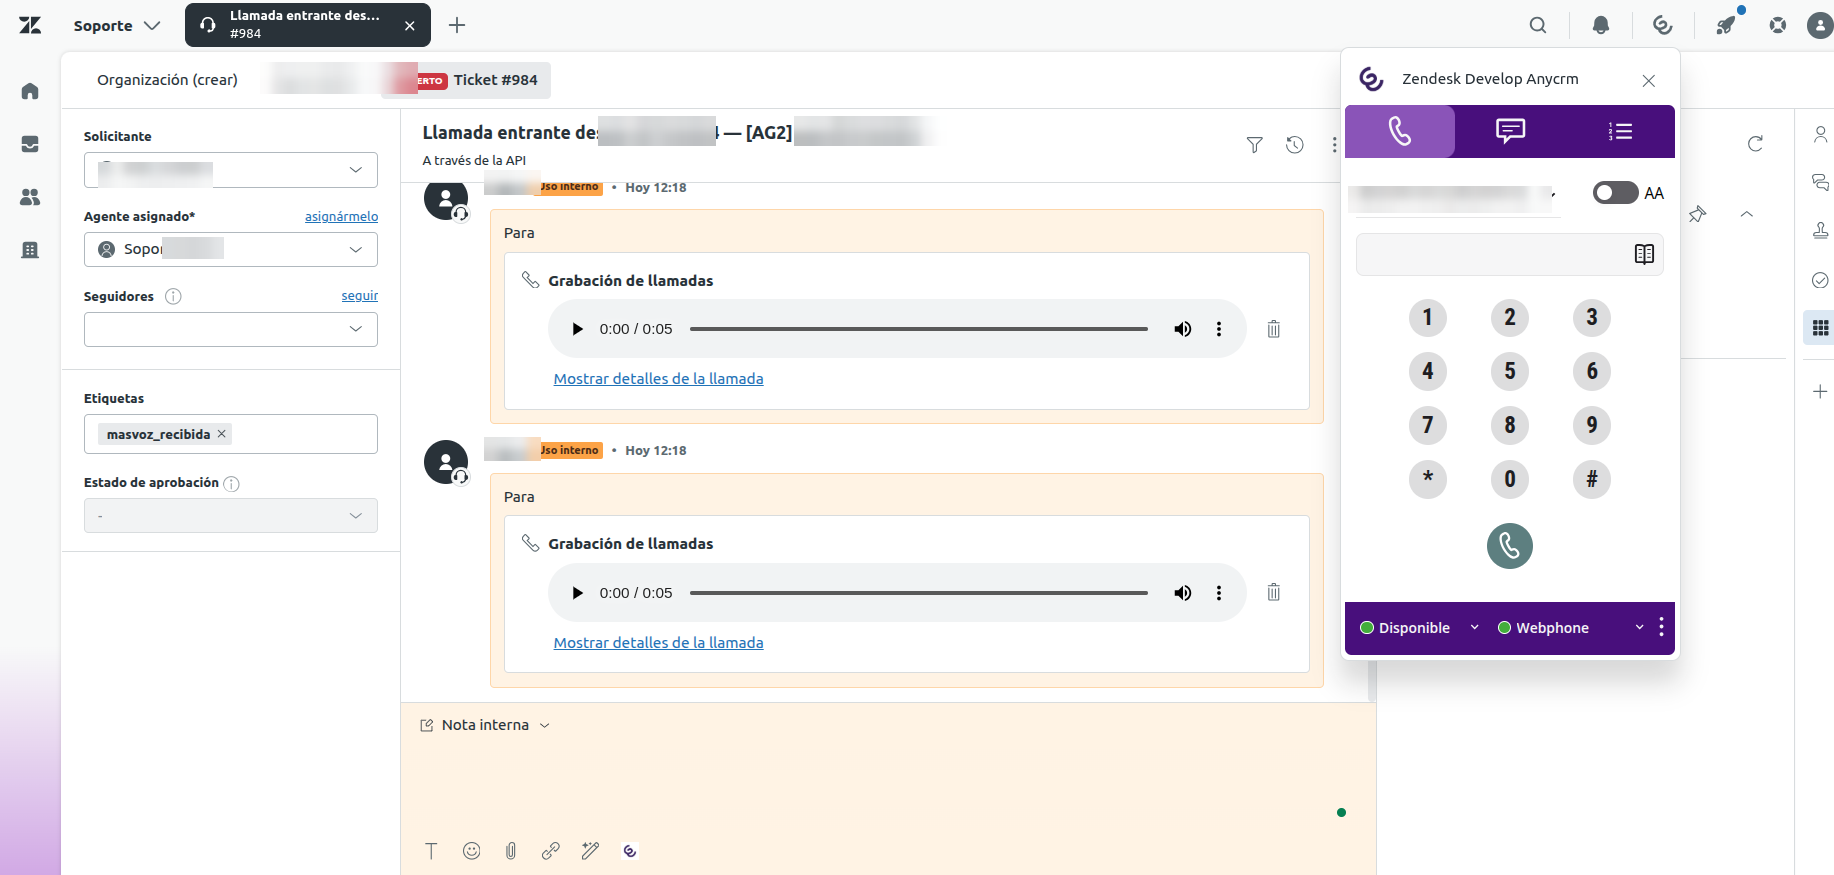
Task: Open the contacts book icon in dialer
Action: tap(1644, 254)
